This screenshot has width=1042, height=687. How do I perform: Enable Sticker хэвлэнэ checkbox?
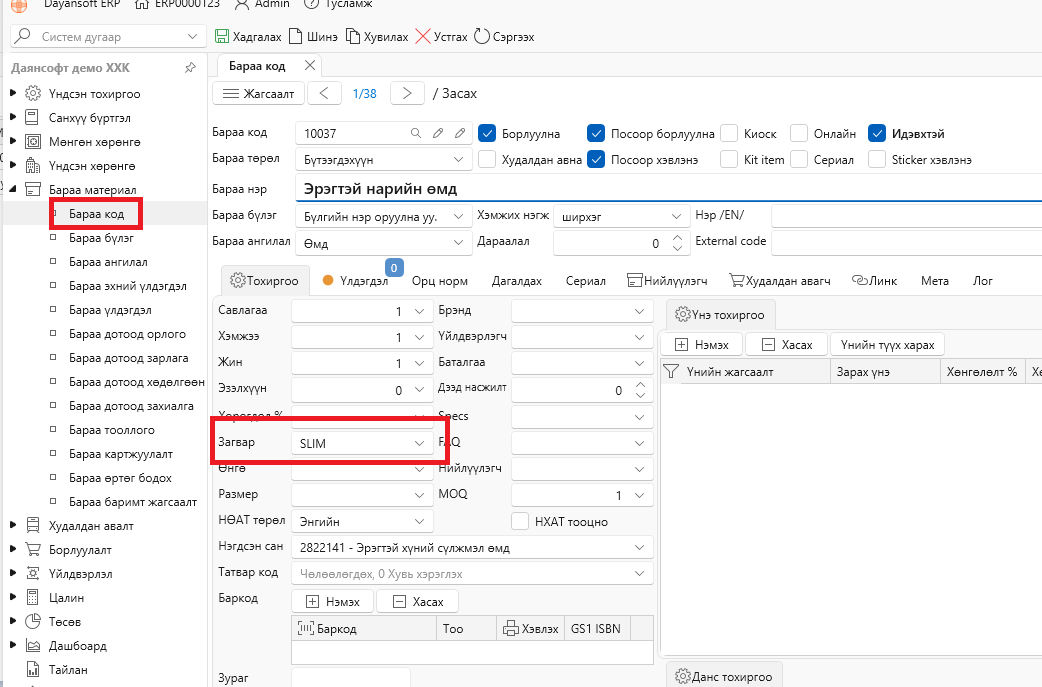click(x=877, y=159)
